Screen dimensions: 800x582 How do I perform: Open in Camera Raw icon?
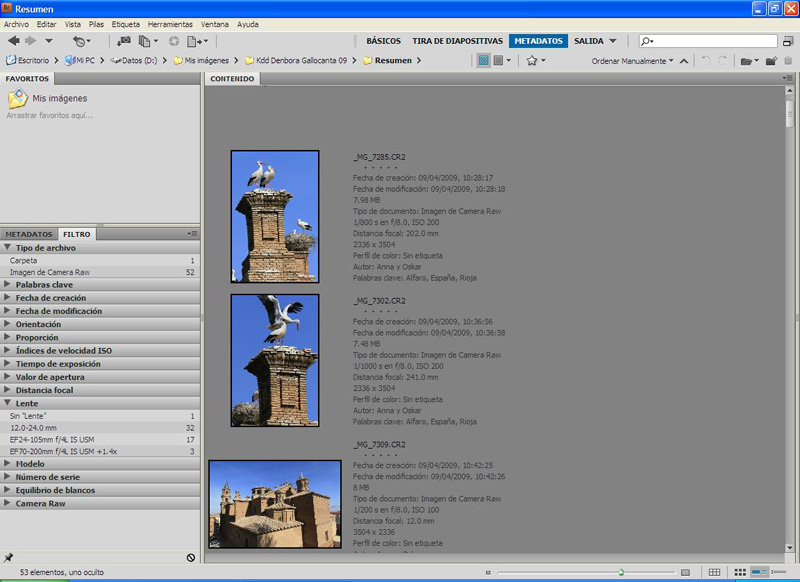174,41
